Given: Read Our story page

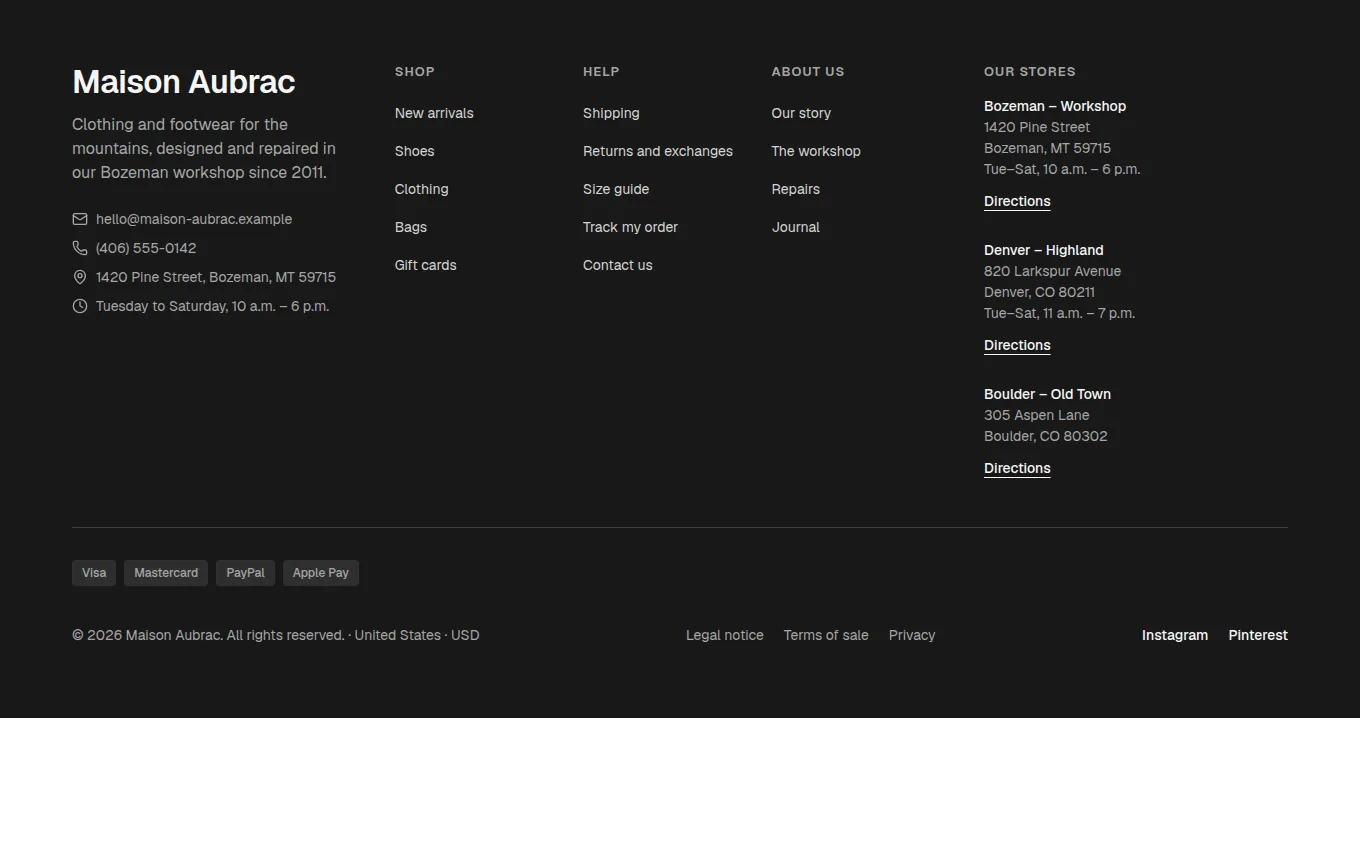Looking at the screenshot, I should [x=801, y=113].
